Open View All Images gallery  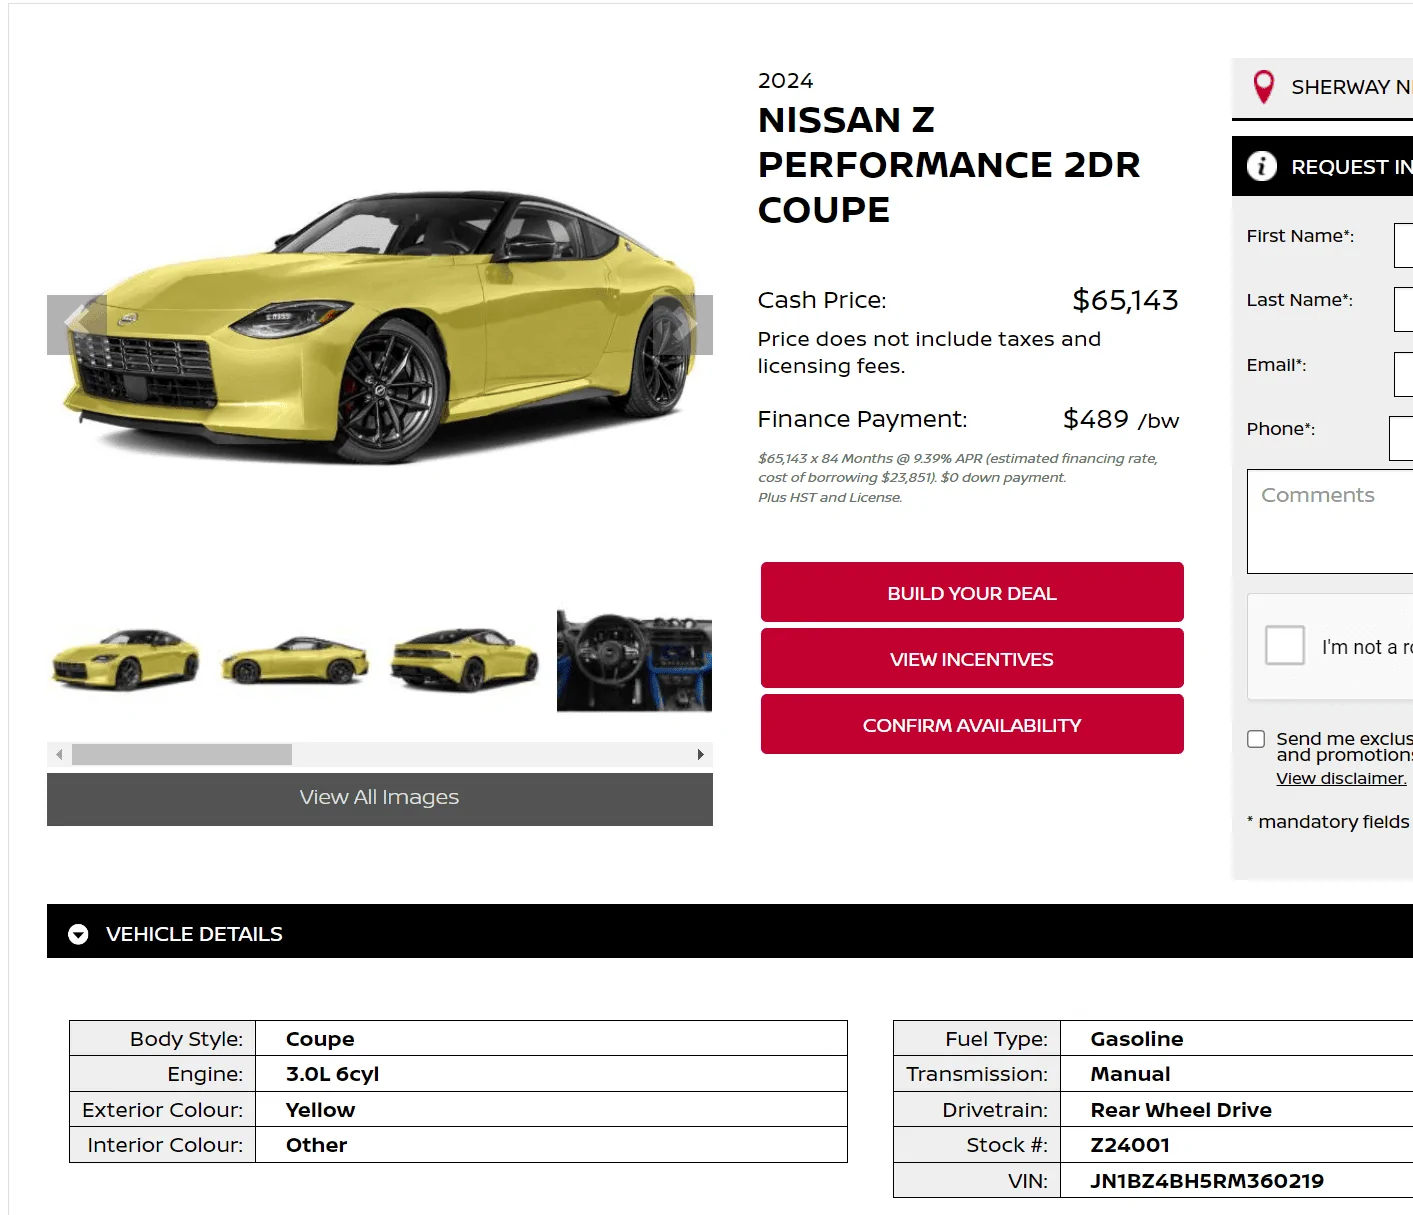380,798
